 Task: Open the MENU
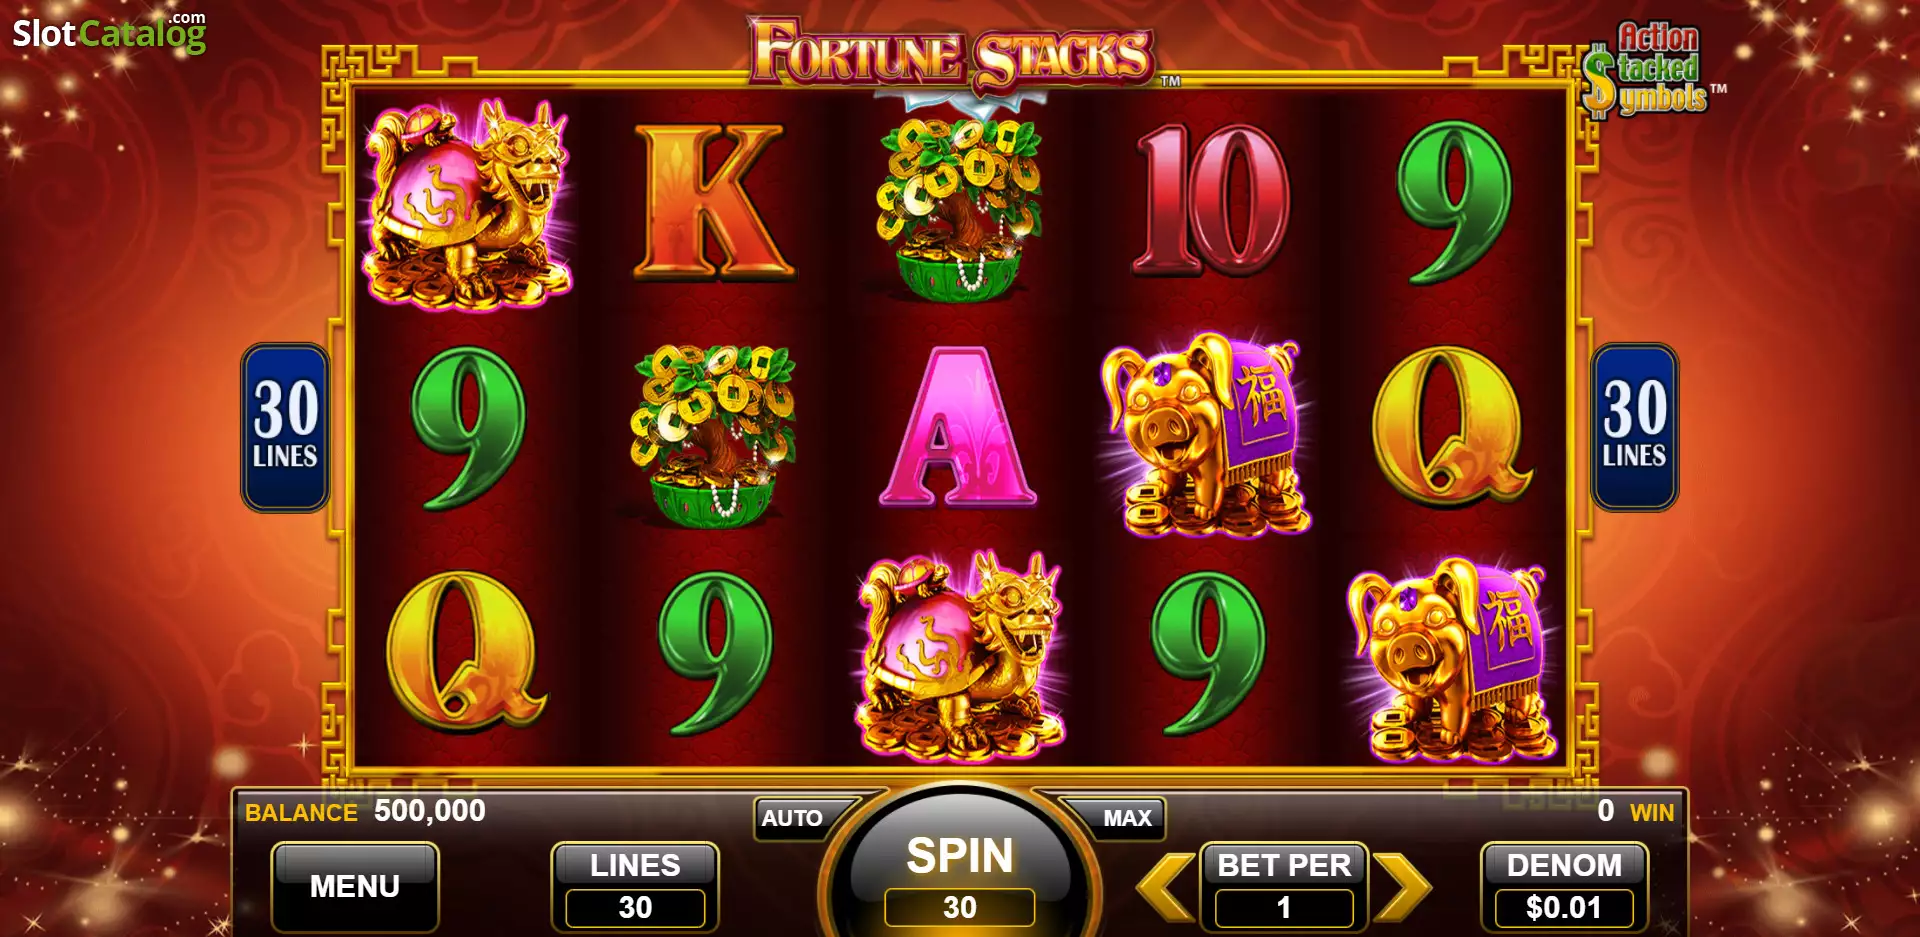pos(355,887)
